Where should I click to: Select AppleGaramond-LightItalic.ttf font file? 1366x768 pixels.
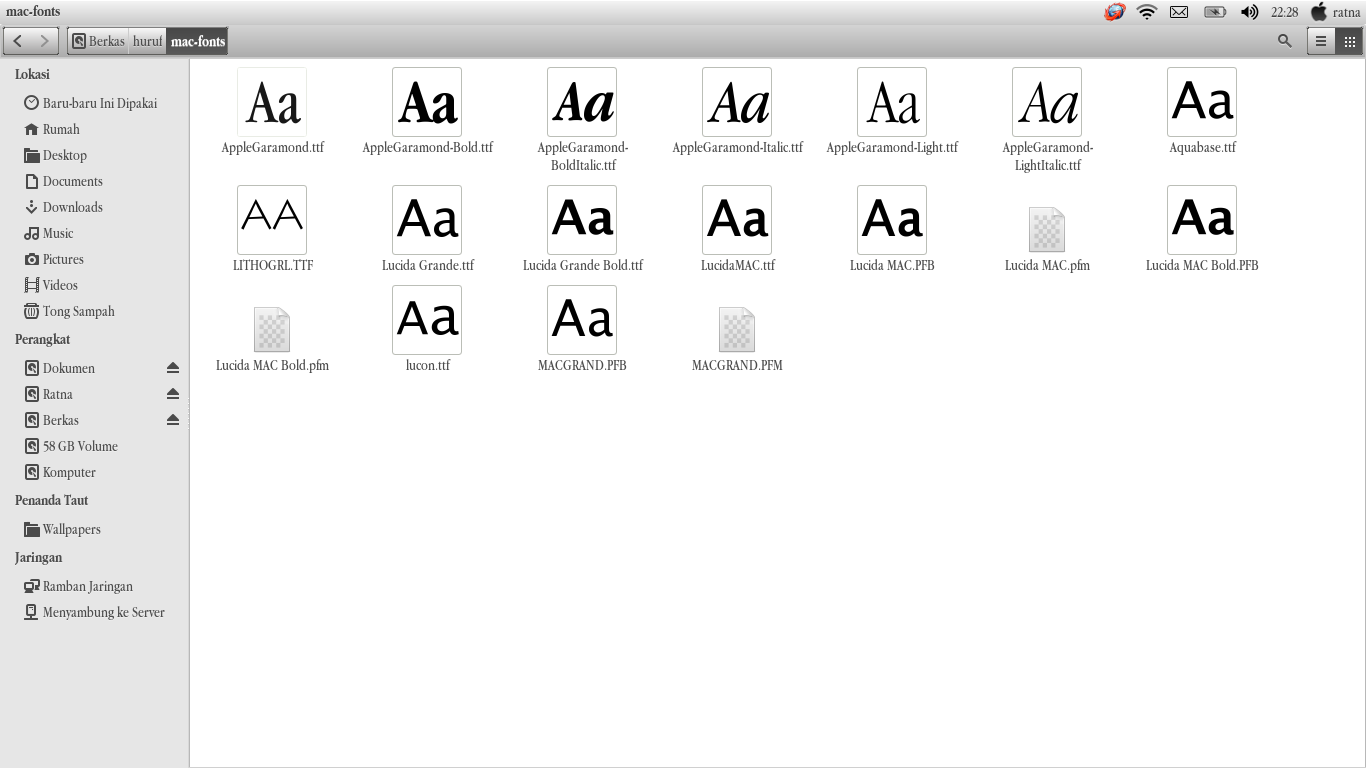point(1047,120)
